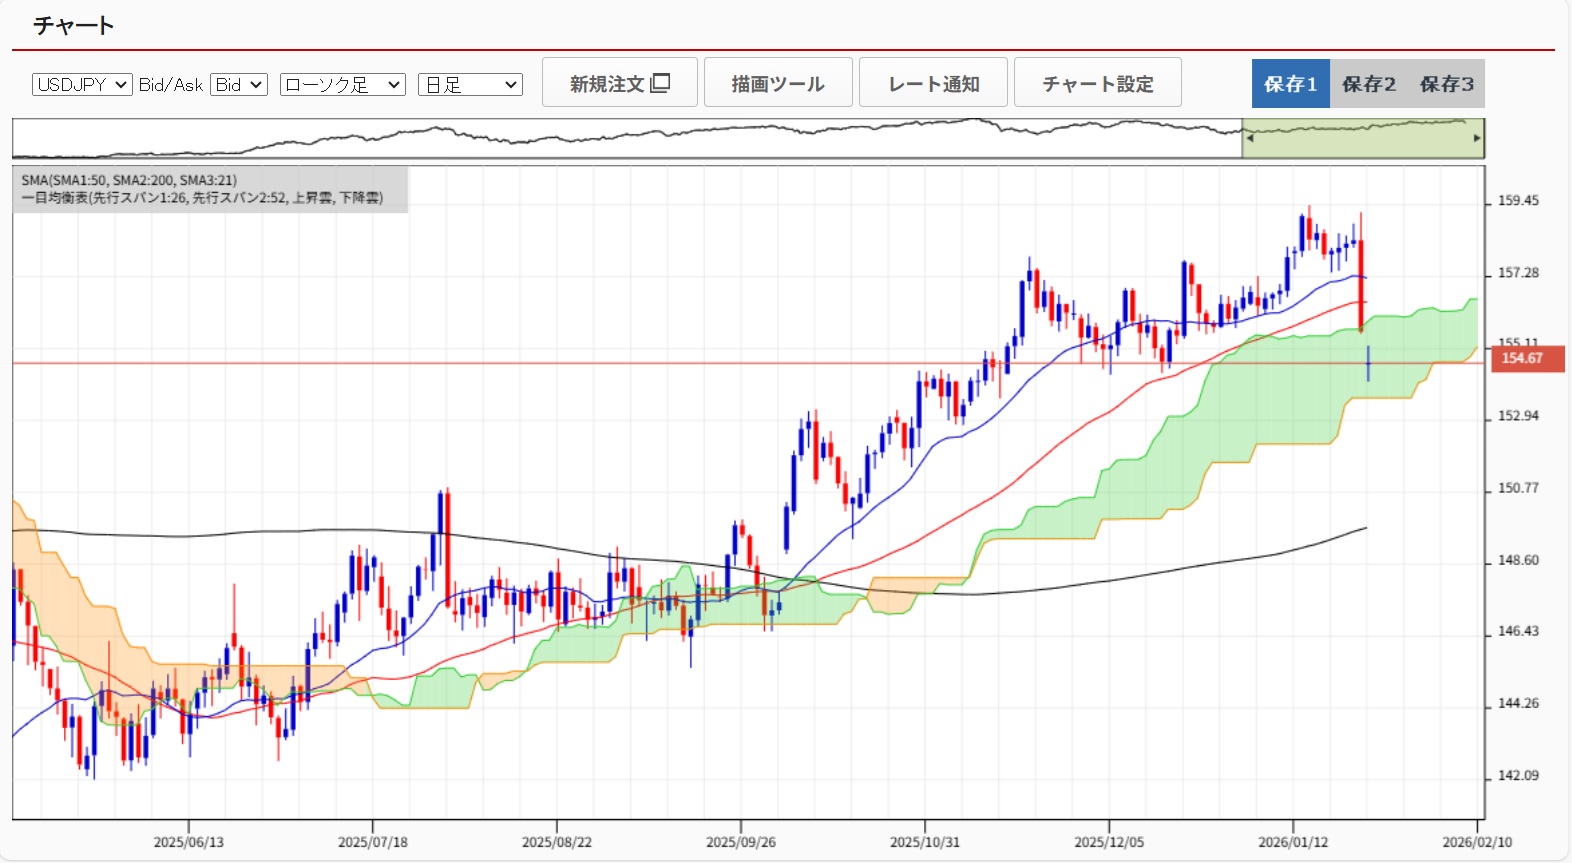Open the ローソク足 chart type dropdown
This screenshot has height=863, width=1572.
click(x=342, y=85)
